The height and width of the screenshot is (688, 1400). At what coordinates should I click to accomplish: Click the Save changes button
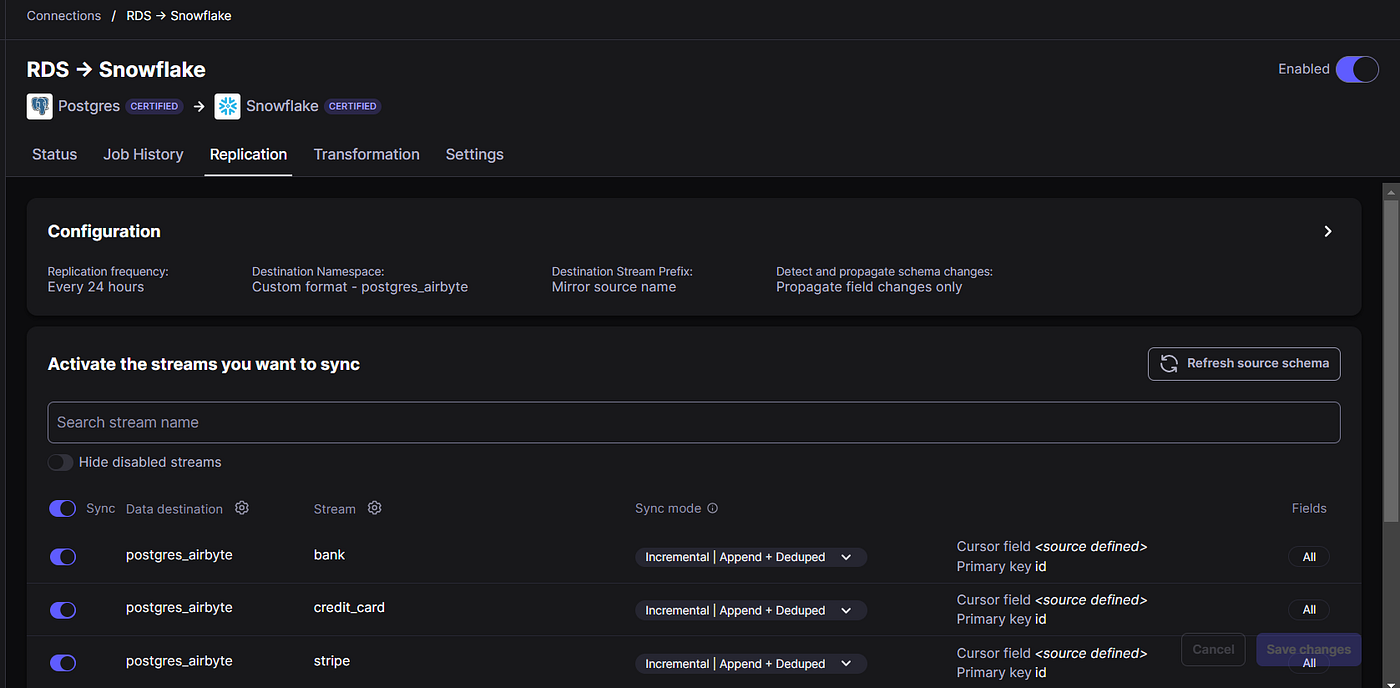click(1308, 649)
